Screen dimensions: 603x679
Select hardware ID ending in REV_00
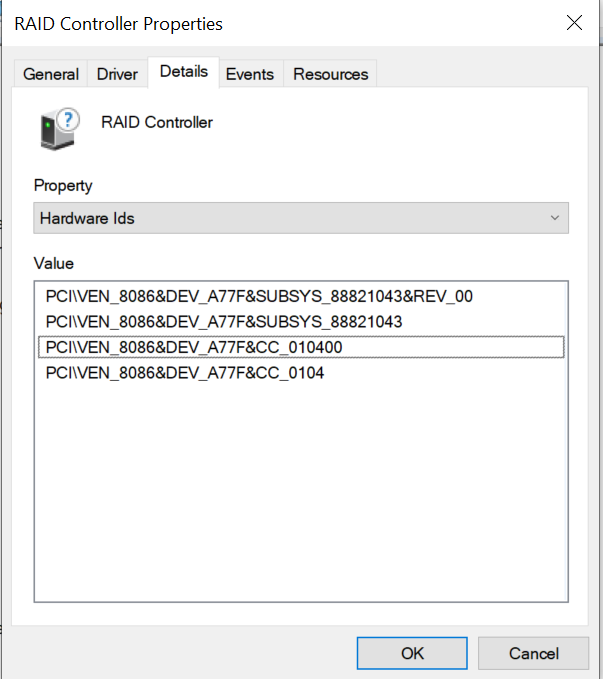(x=258, y=297)
